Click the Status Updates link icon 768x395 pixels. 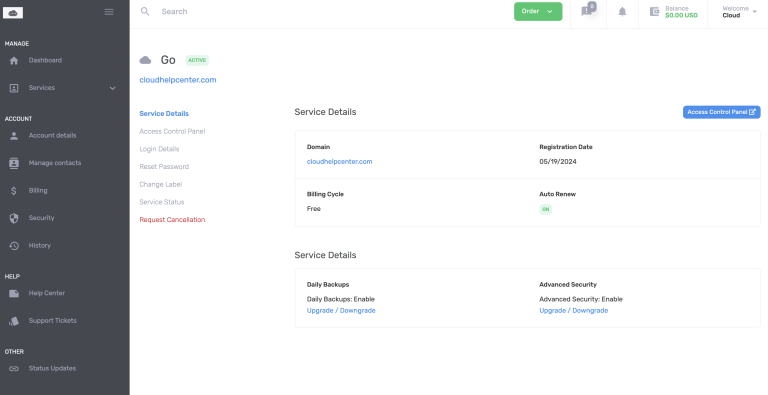[x=14, y=369]
